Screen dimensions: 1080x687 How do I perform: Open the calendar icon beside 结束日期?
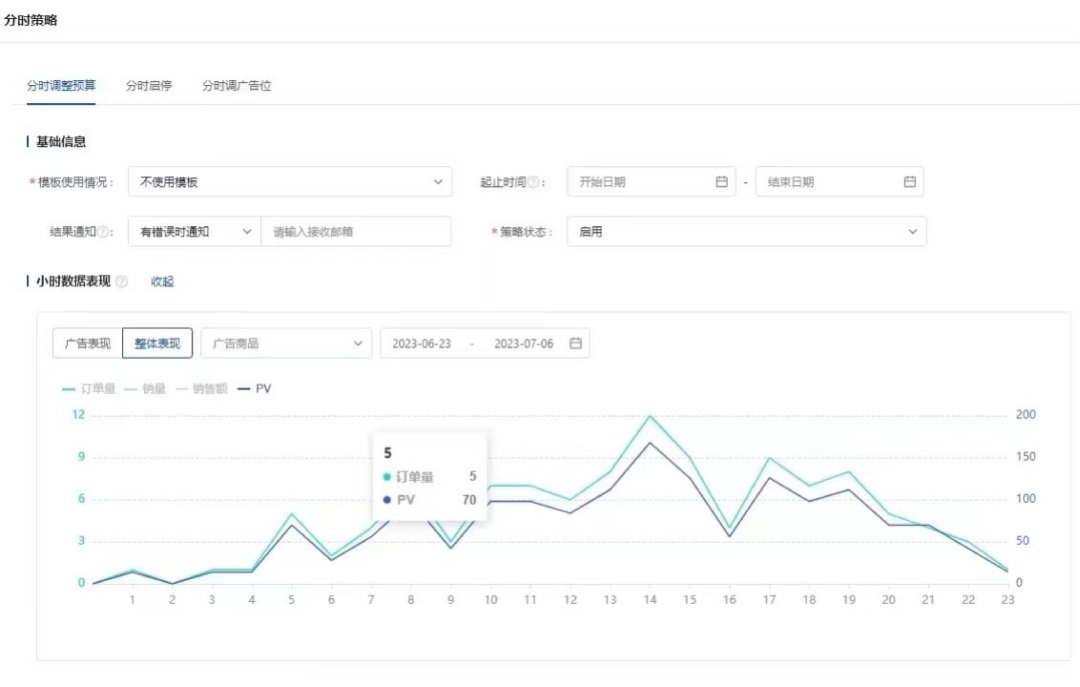tap(908, 181)
